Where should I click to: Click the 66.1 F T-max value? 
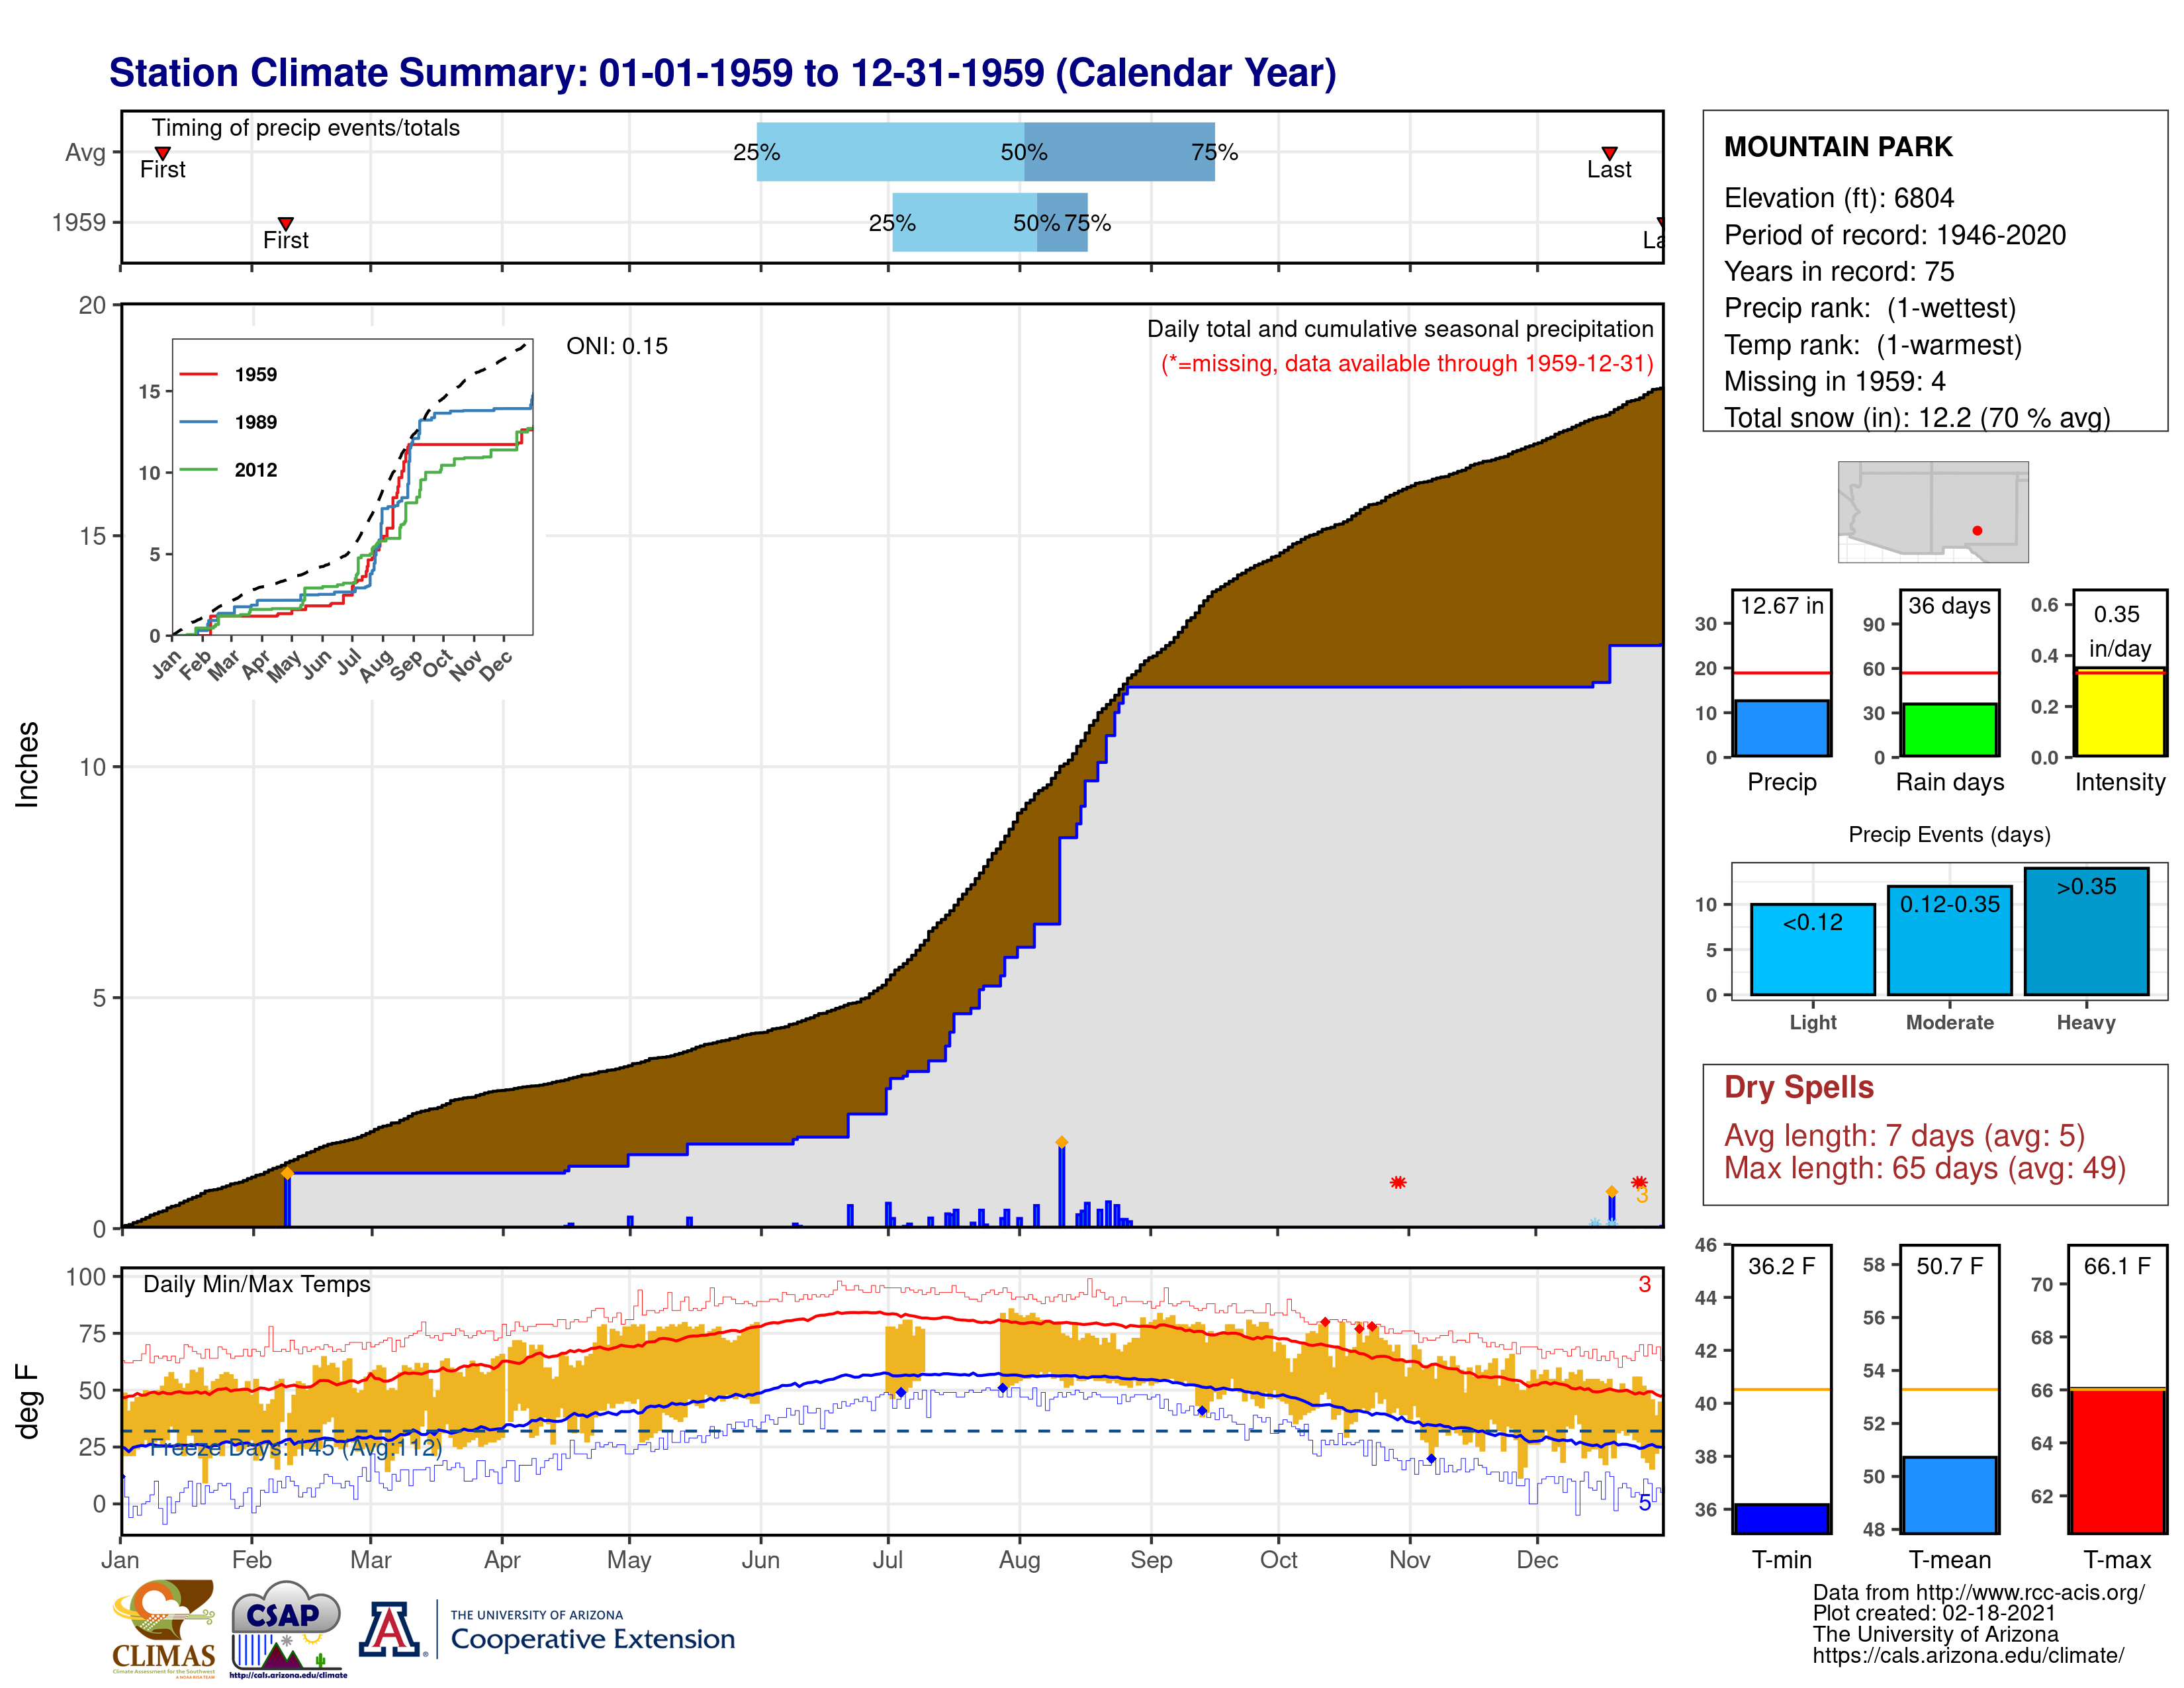2117,1266
